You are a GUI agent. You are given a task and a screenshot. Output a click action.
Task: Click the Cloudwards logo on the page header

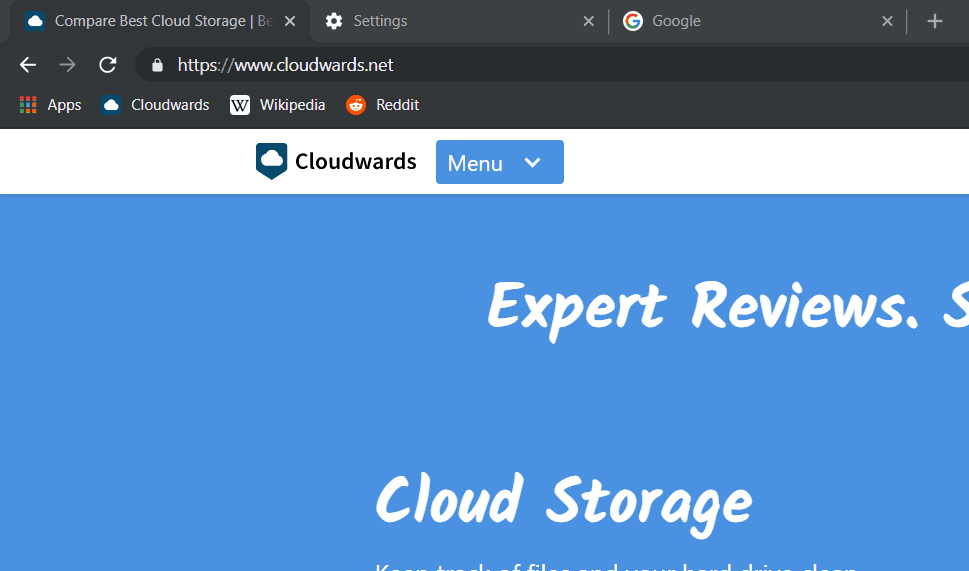tap(336, 161)
